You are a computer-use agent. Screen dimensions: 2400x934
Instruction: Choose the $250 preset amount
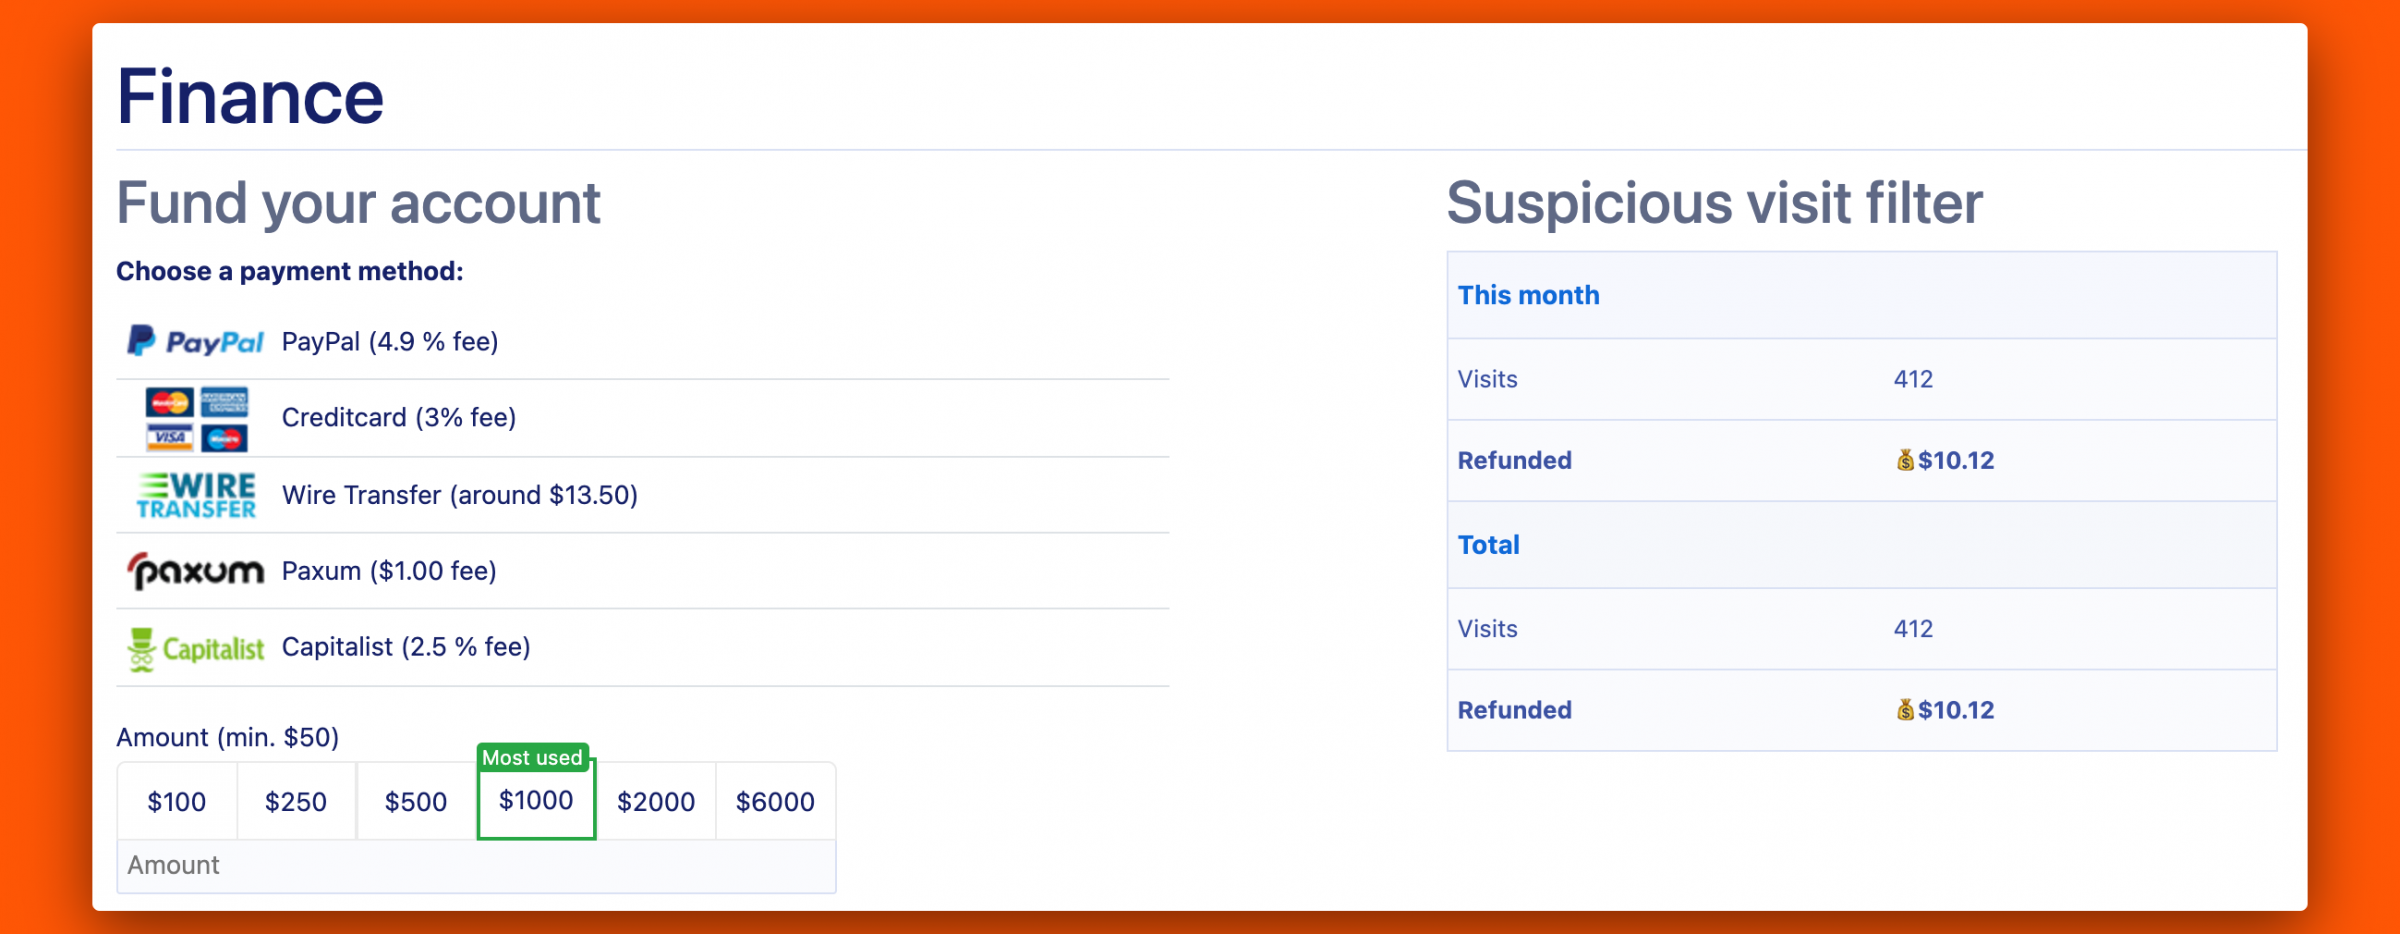coord(296,801)
